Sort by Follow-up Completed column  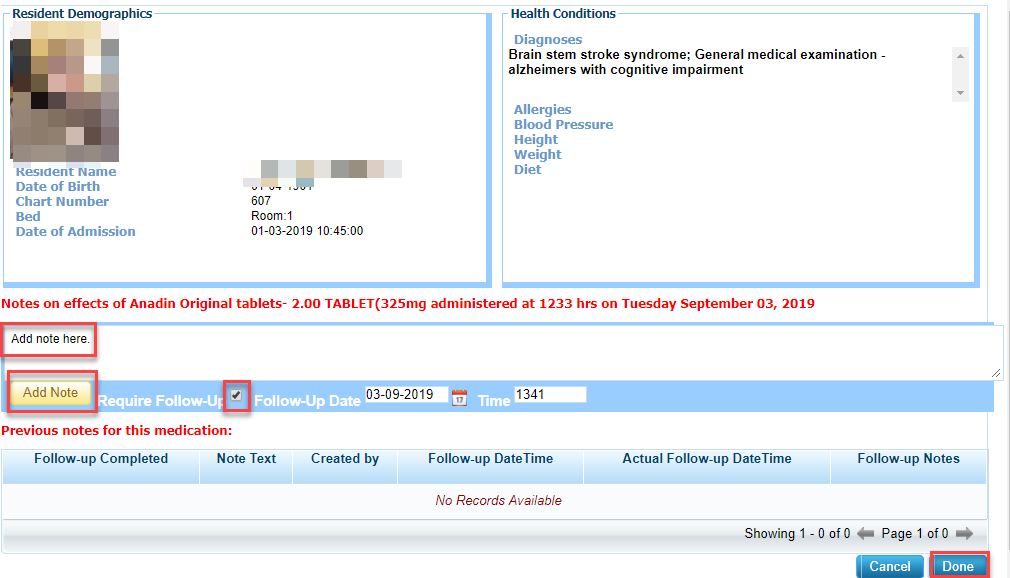[101, 459]
